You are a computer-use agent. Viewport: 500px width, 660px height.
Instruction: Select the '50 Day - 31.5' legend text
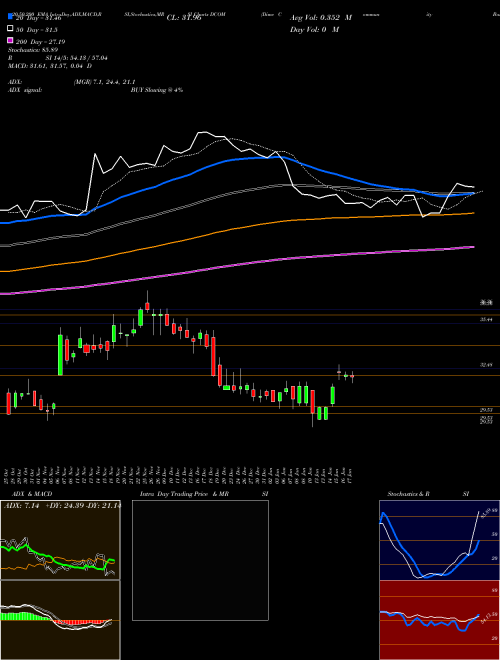pyautogui.click(x=37, y=30)
